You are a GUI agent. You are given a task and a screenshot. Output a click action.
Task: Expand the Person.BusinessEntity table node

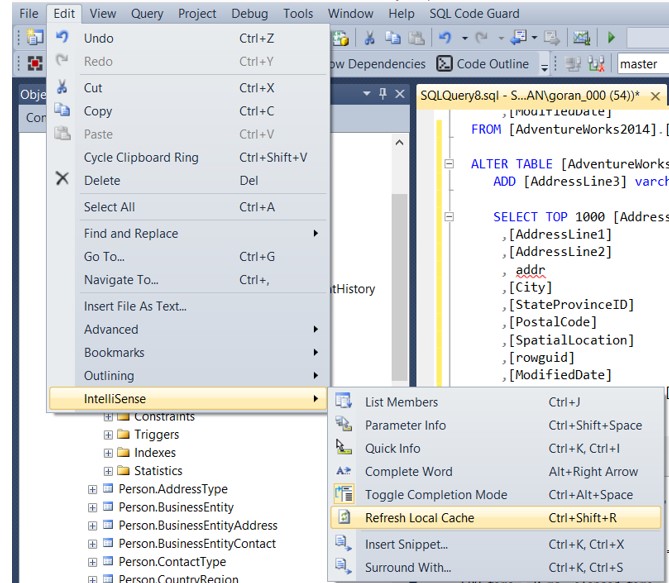click(x=92, y=508)
